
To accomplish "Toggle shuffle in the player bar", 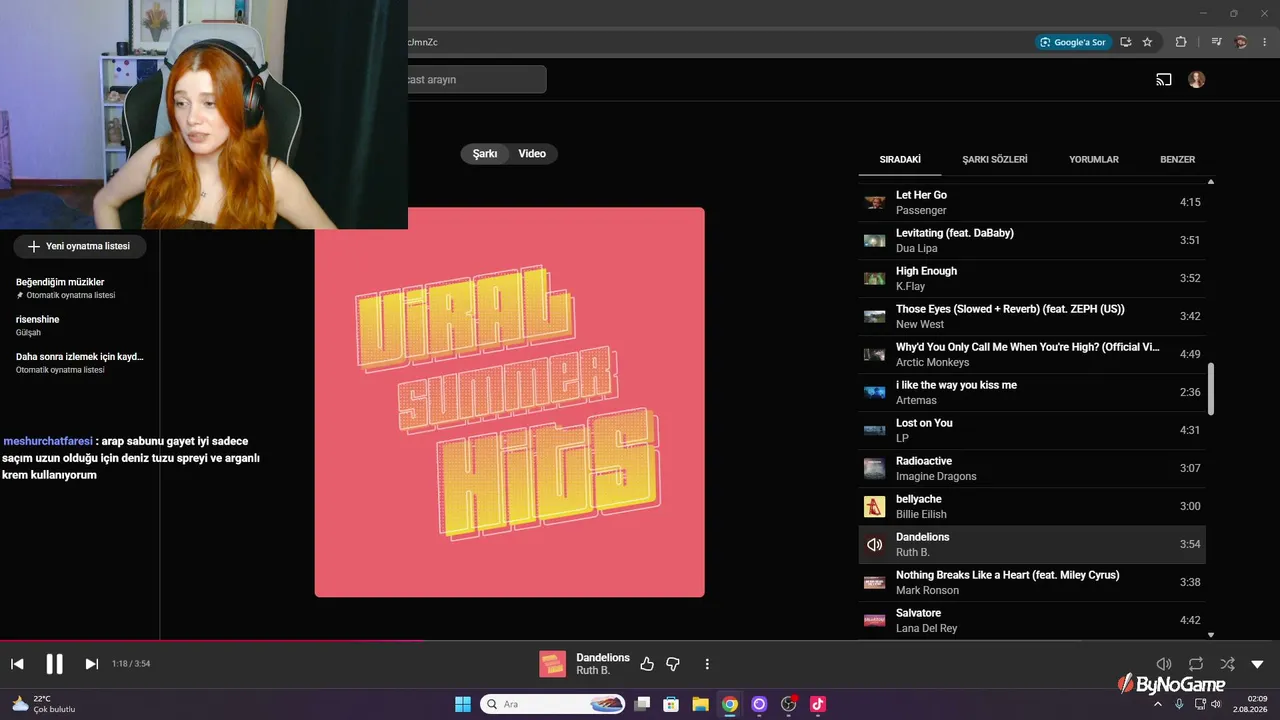I will (x=1227, y=664).
